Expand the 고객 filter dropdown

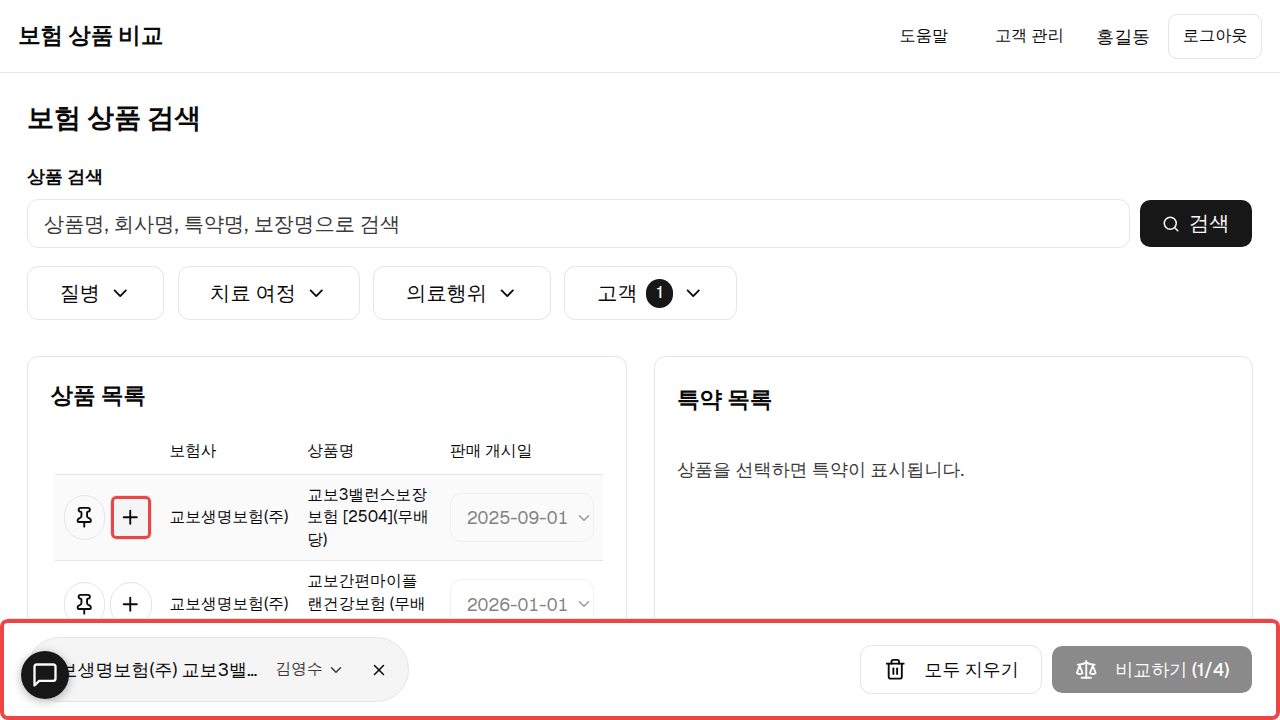tap(650, 293)
